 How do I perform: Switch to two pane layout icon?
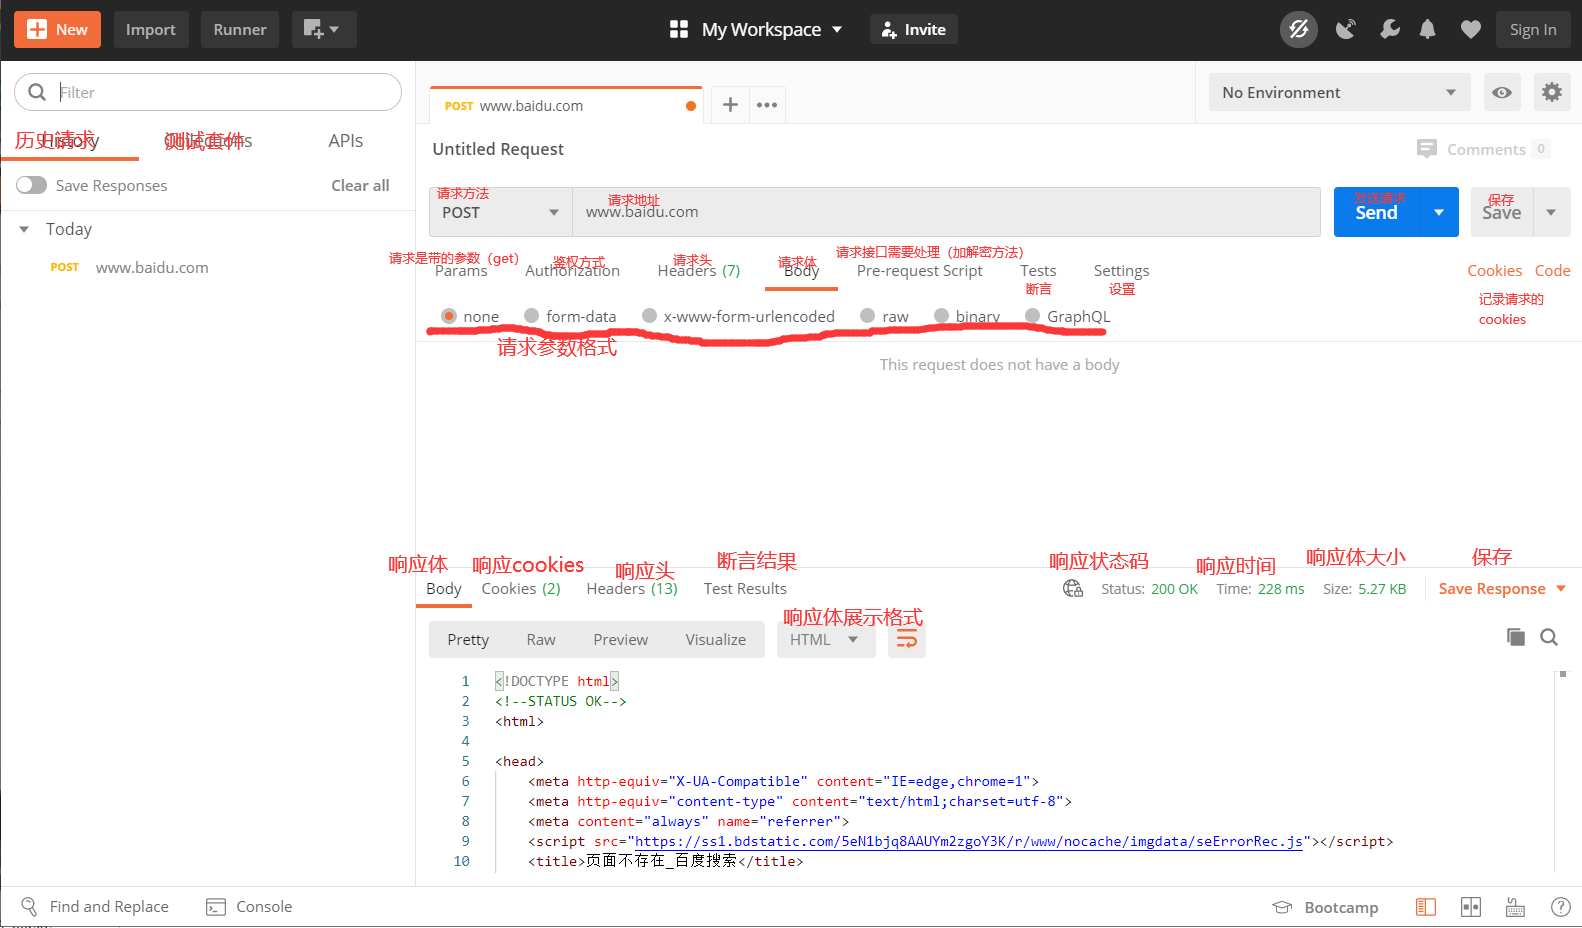(x=1470, y=907)
